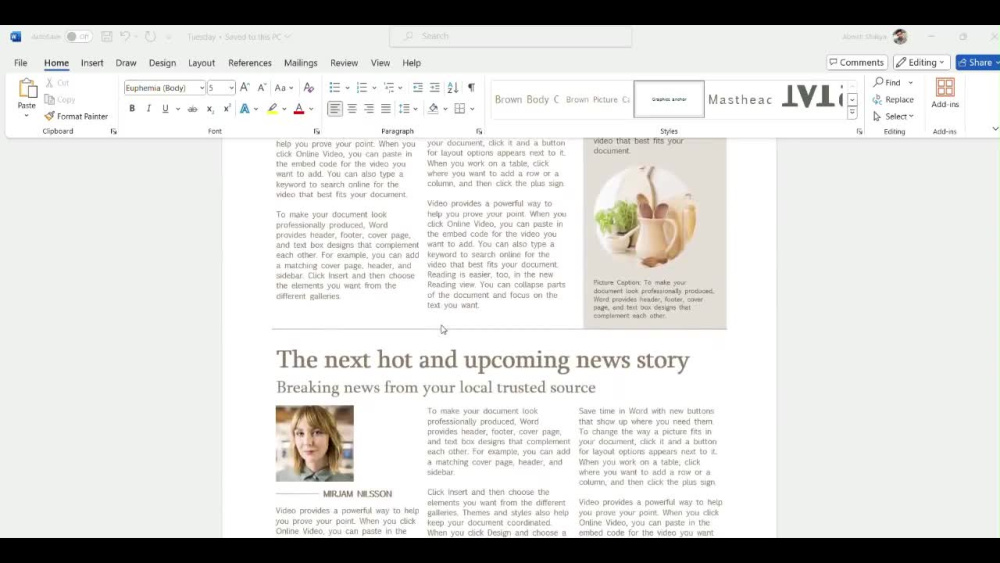This screenshot has width=1000, height=563.
Task: Toggle Underline formatting
Action: (165, 109)
